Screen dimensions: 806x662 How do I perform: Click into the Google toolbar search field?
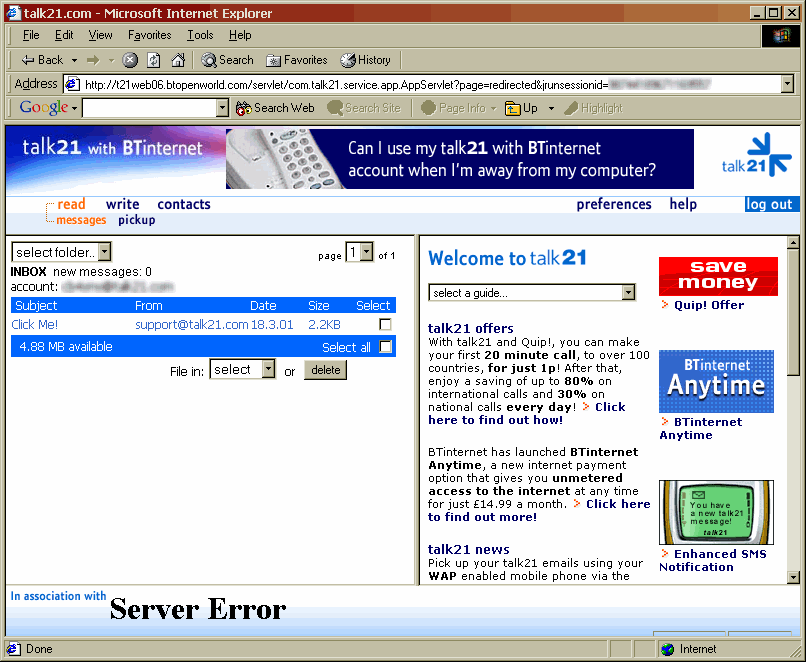150,108
